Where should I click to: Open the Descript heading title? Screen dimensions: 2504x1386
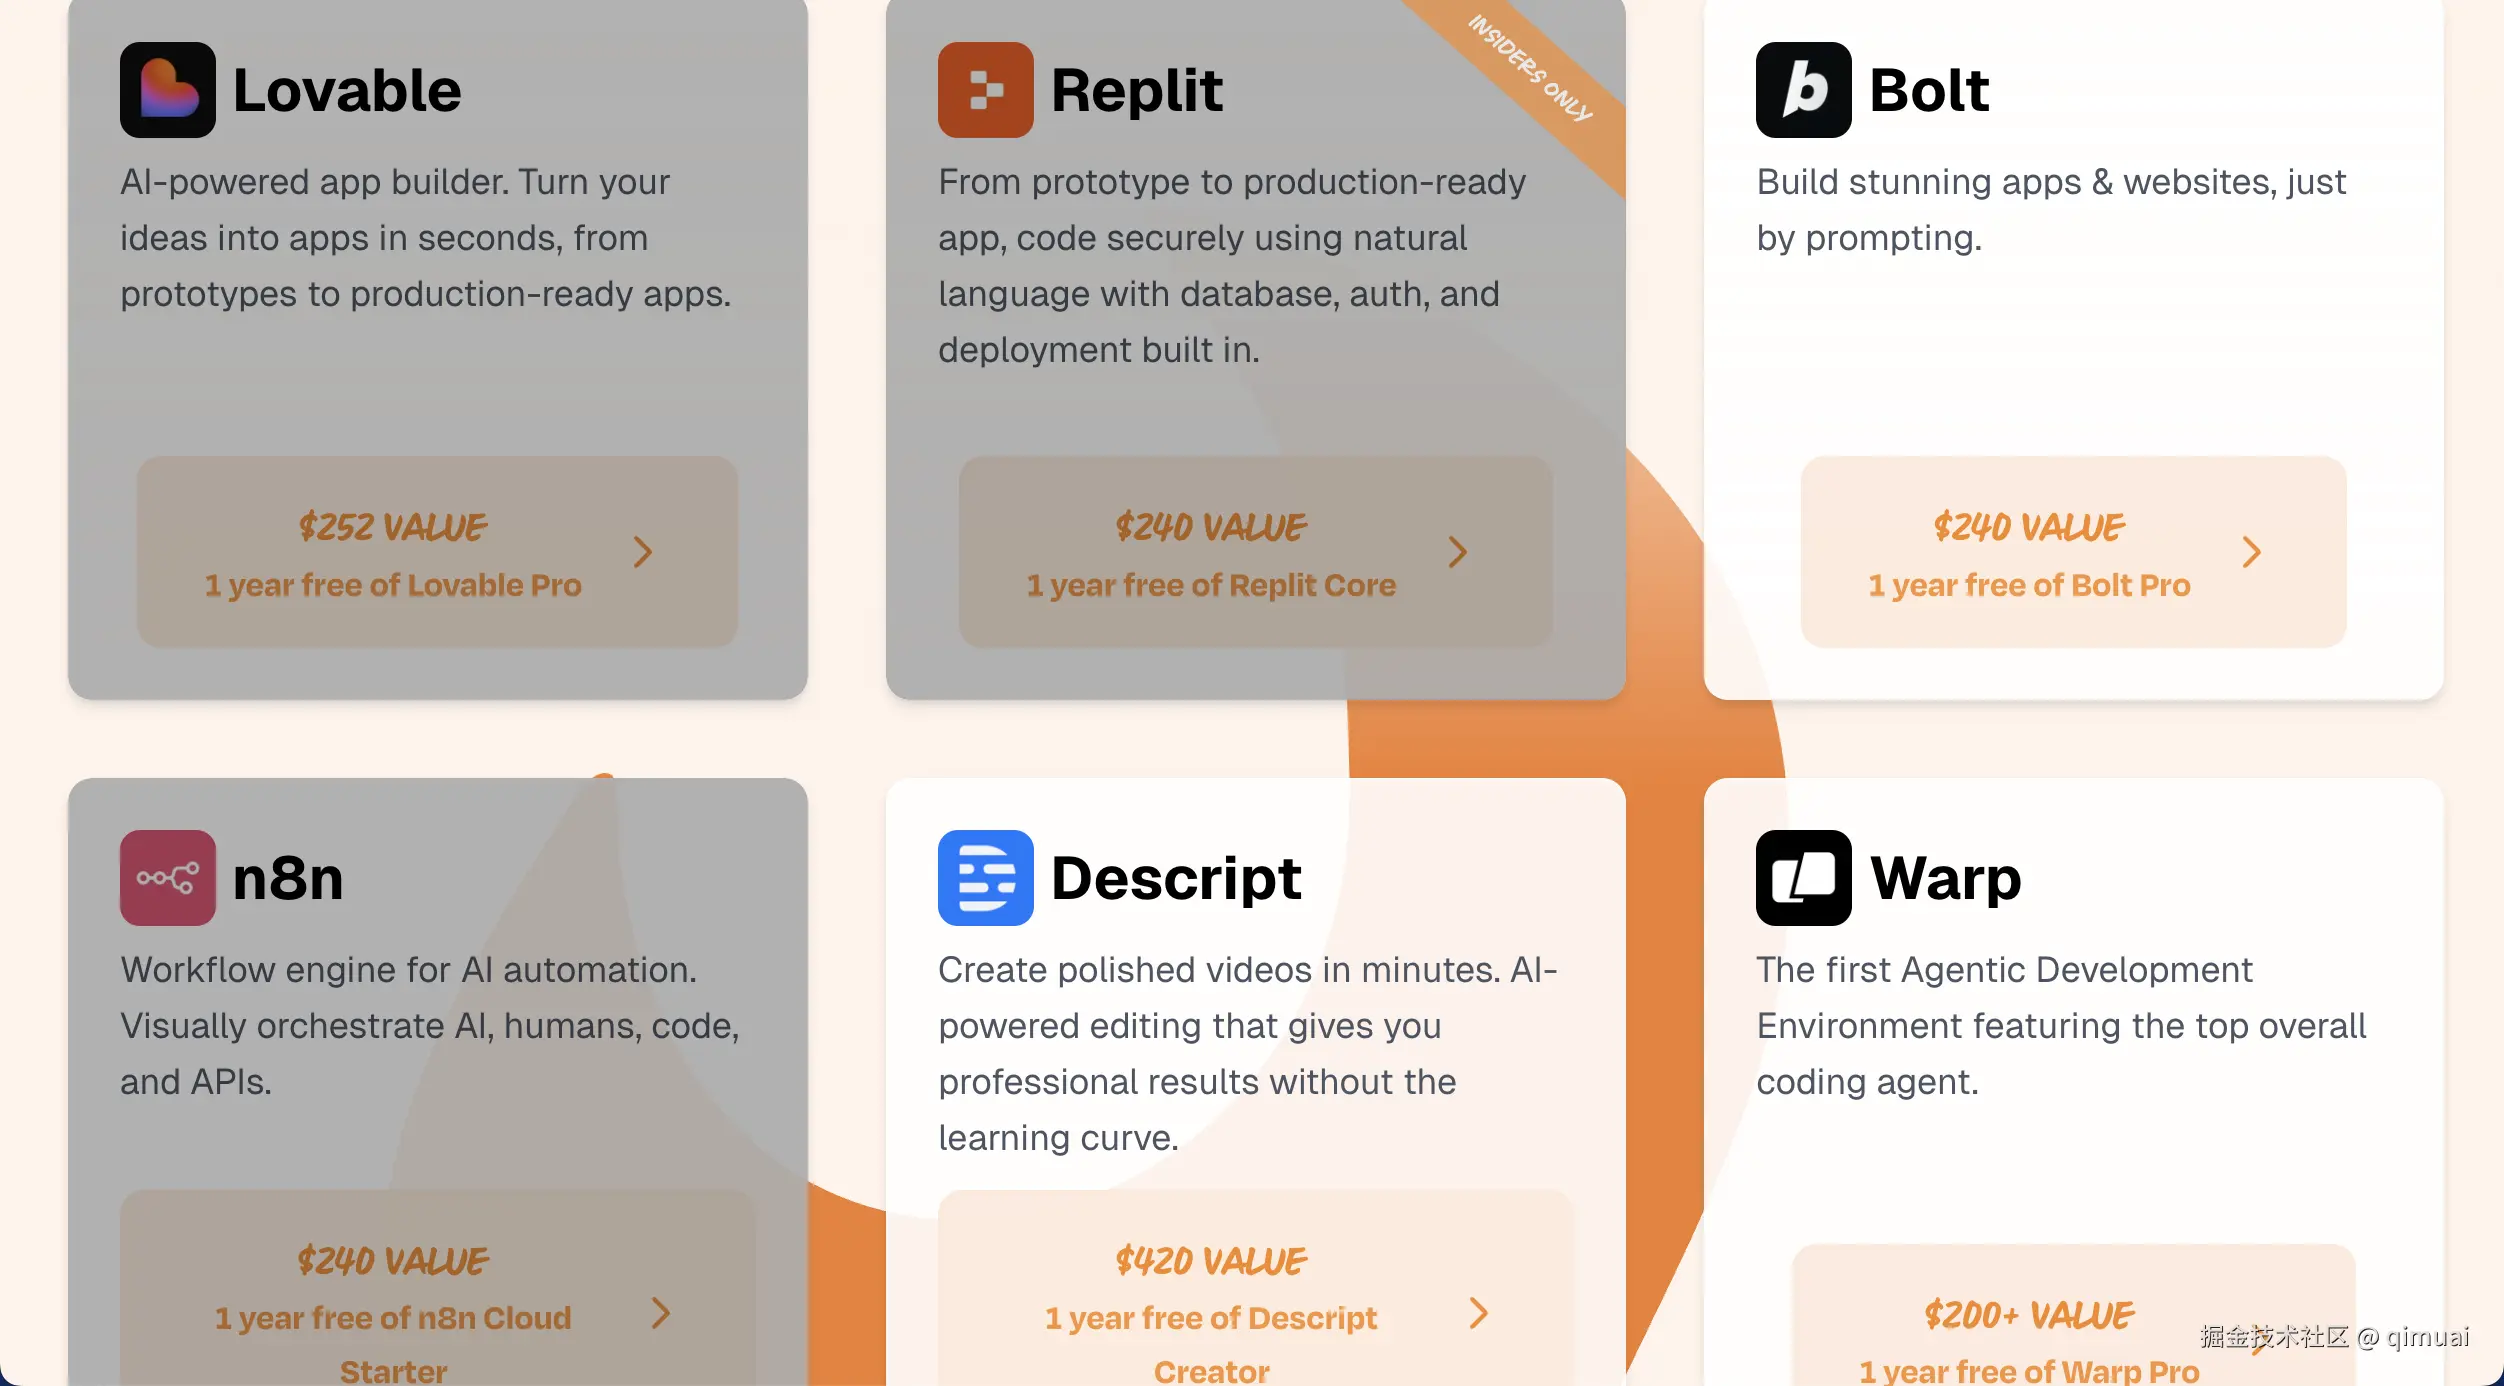pyautogui.click(x=1176, y=877)
